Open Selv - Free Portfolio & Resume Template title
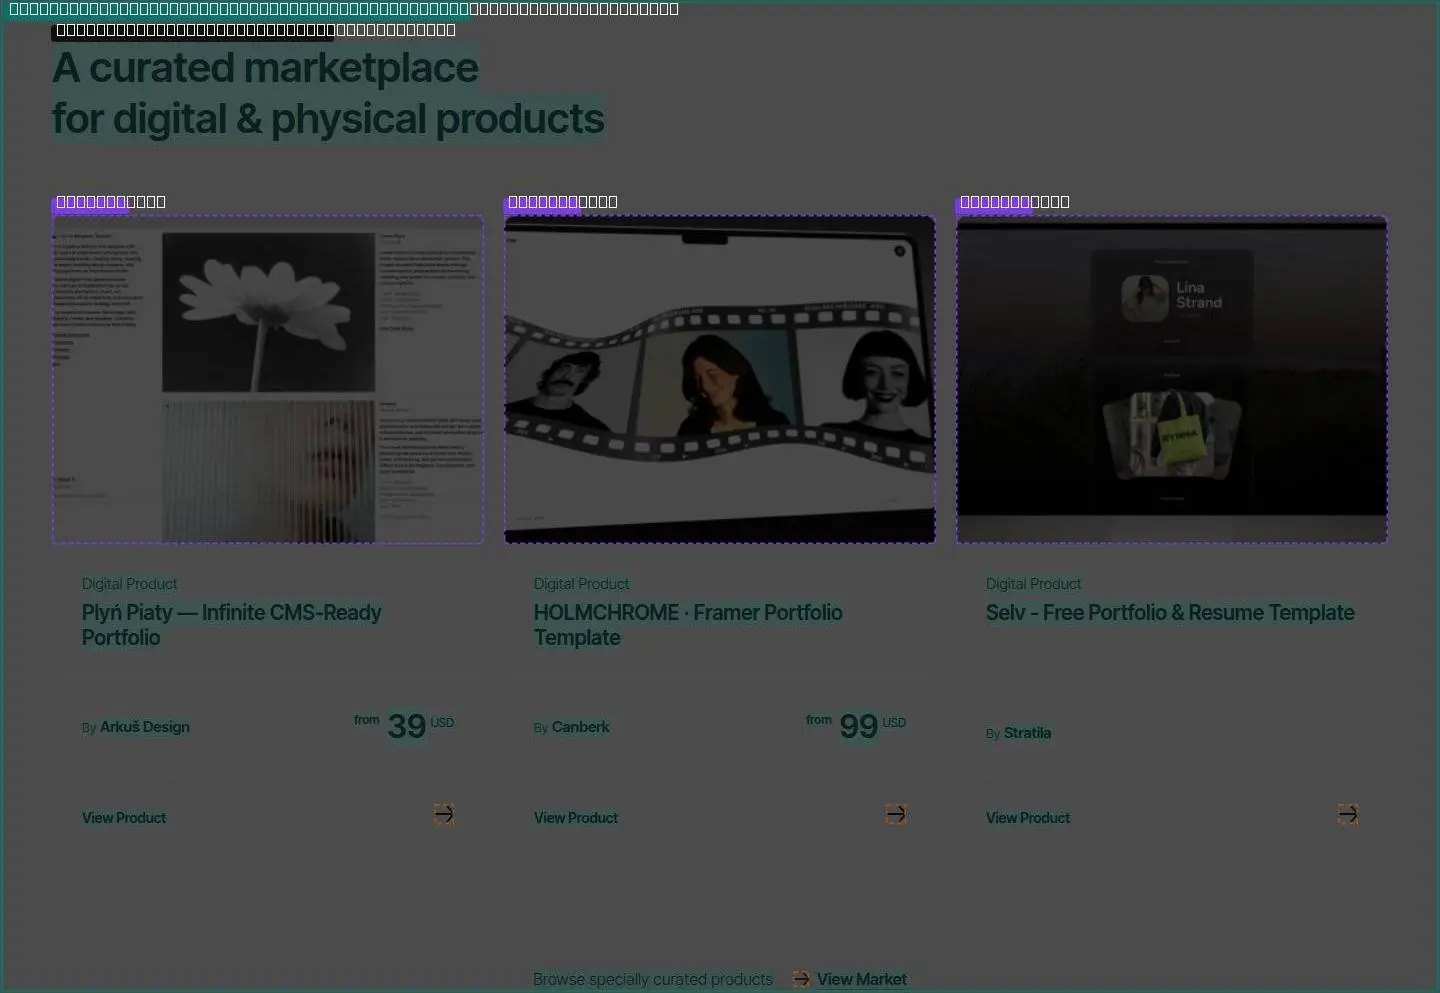 click(x=1170, y=613)
